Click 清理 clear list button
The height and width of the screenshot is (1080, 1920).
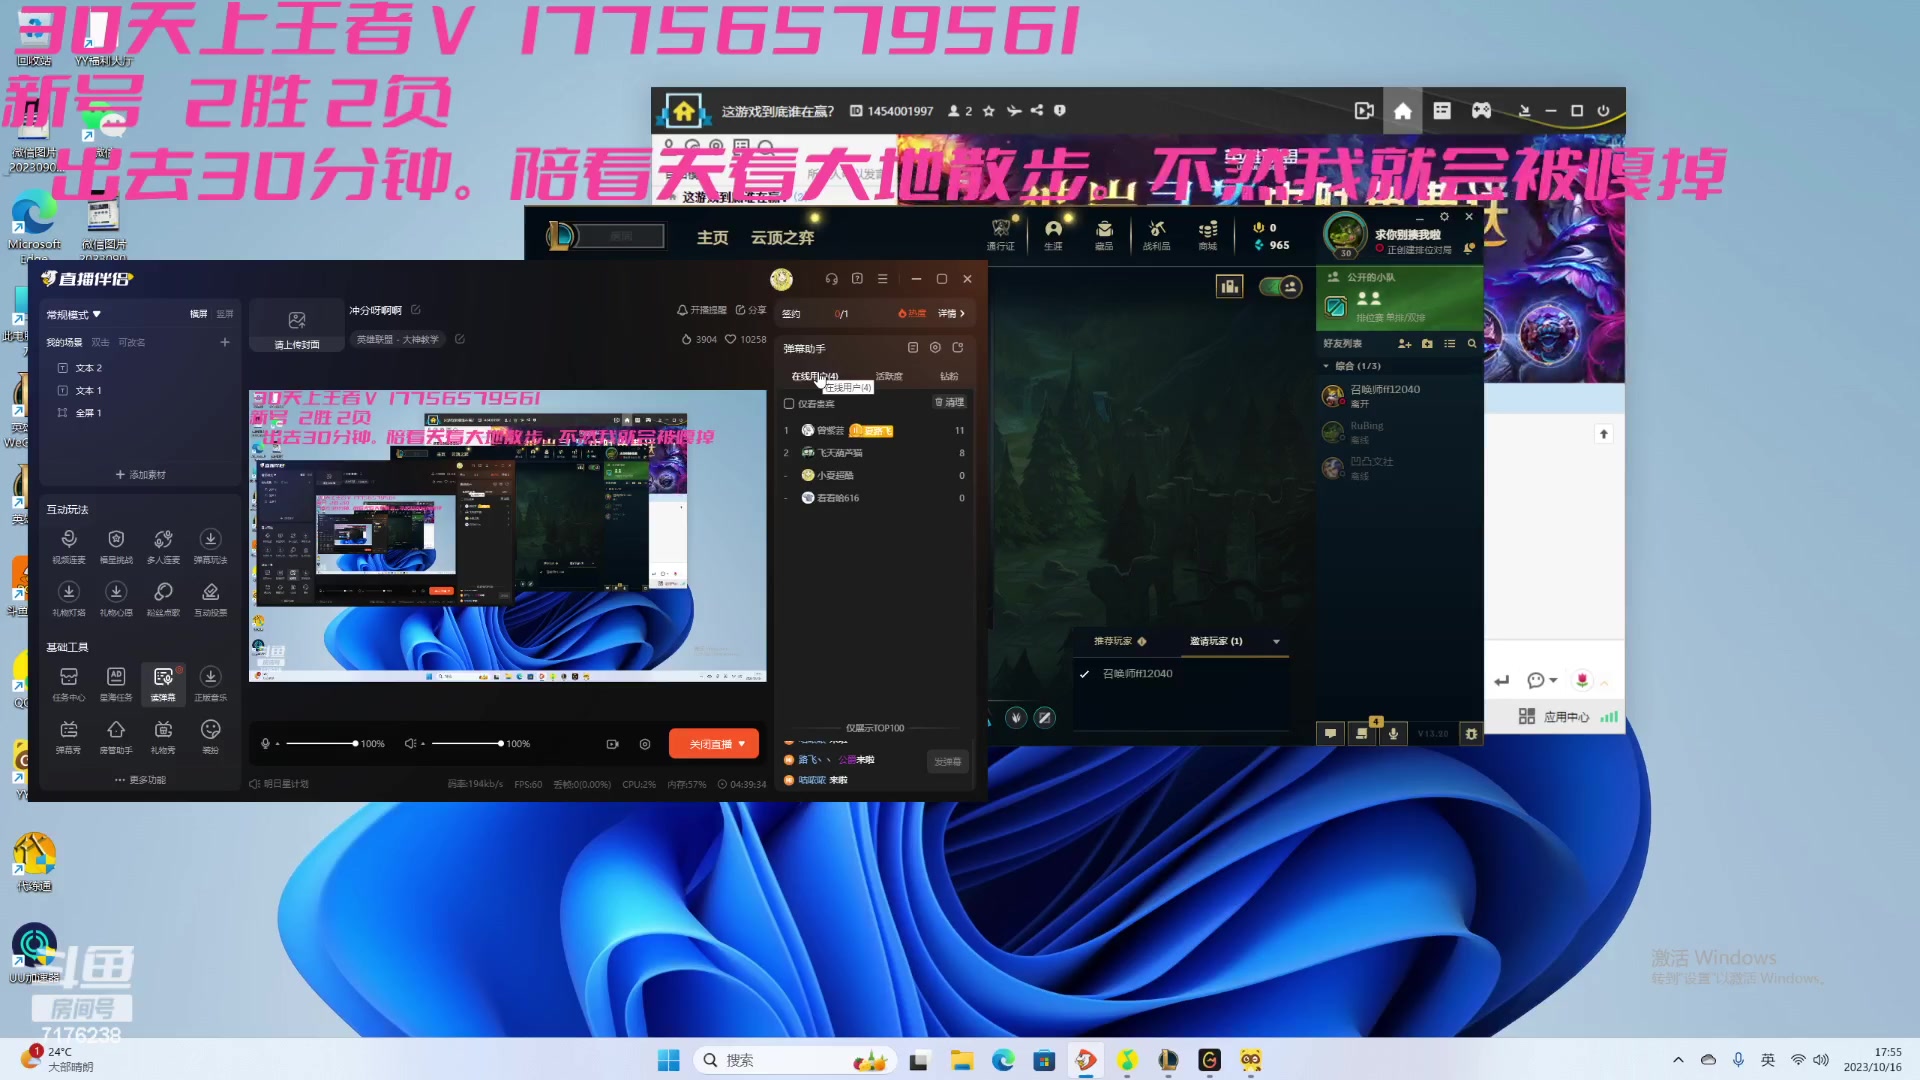point(949,403)
